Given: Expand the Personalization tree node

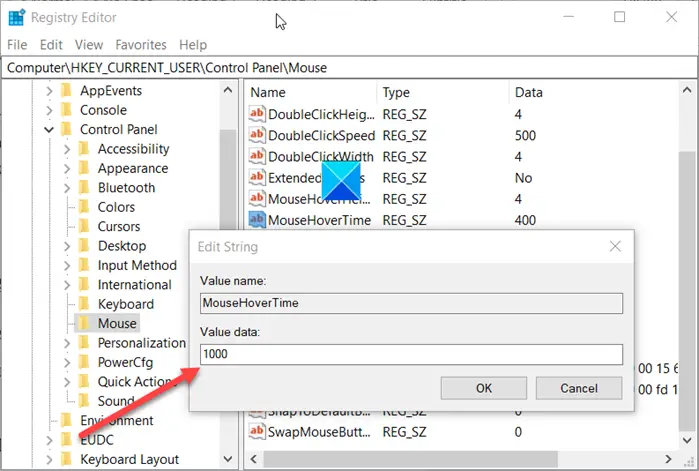Looking at the screenshot, I should tap(67, 343).
